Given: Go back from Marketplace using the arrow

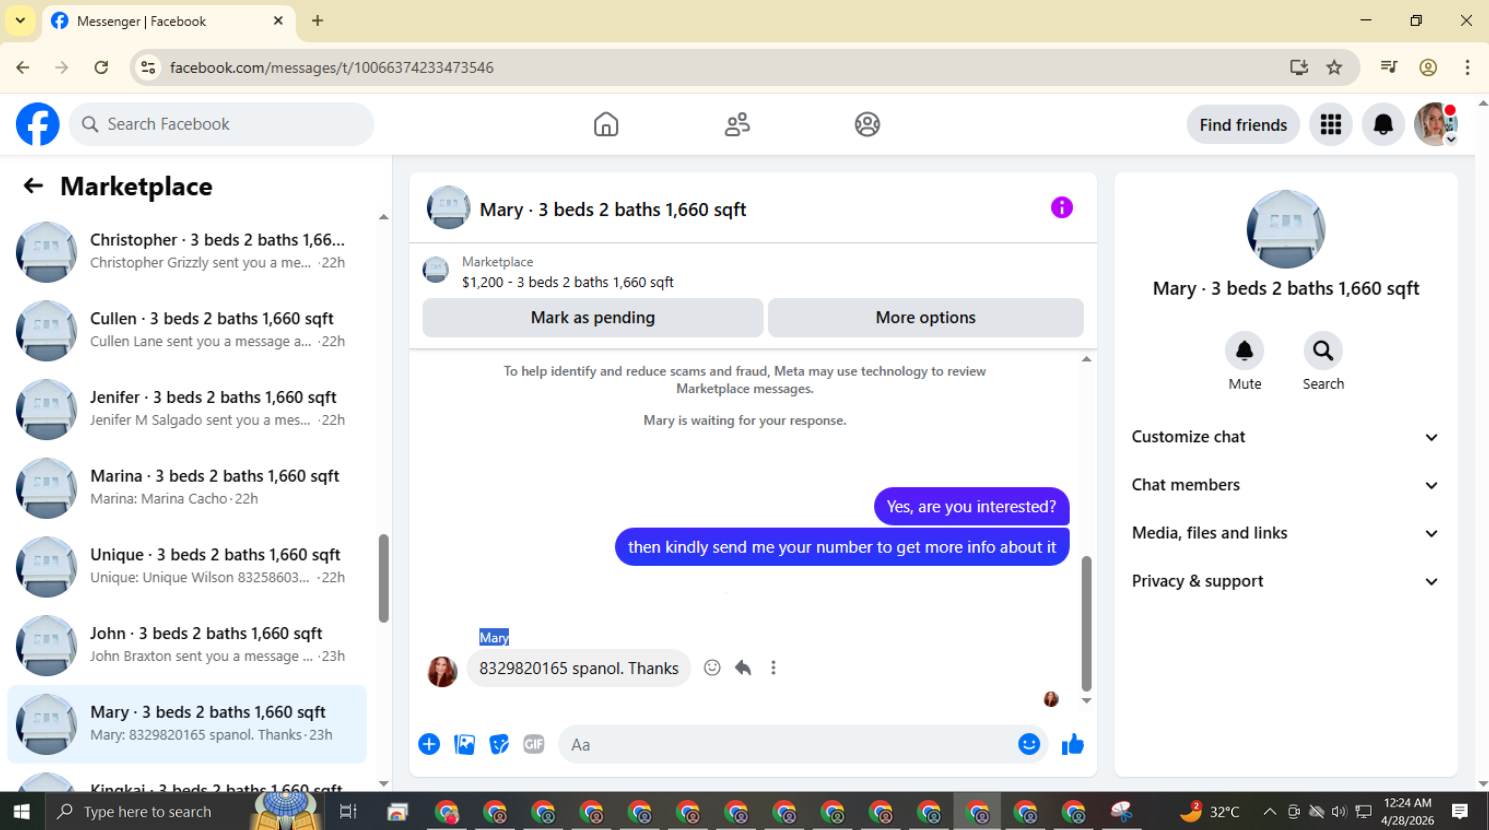Looking at the screenshot, I should pos(33,186).
